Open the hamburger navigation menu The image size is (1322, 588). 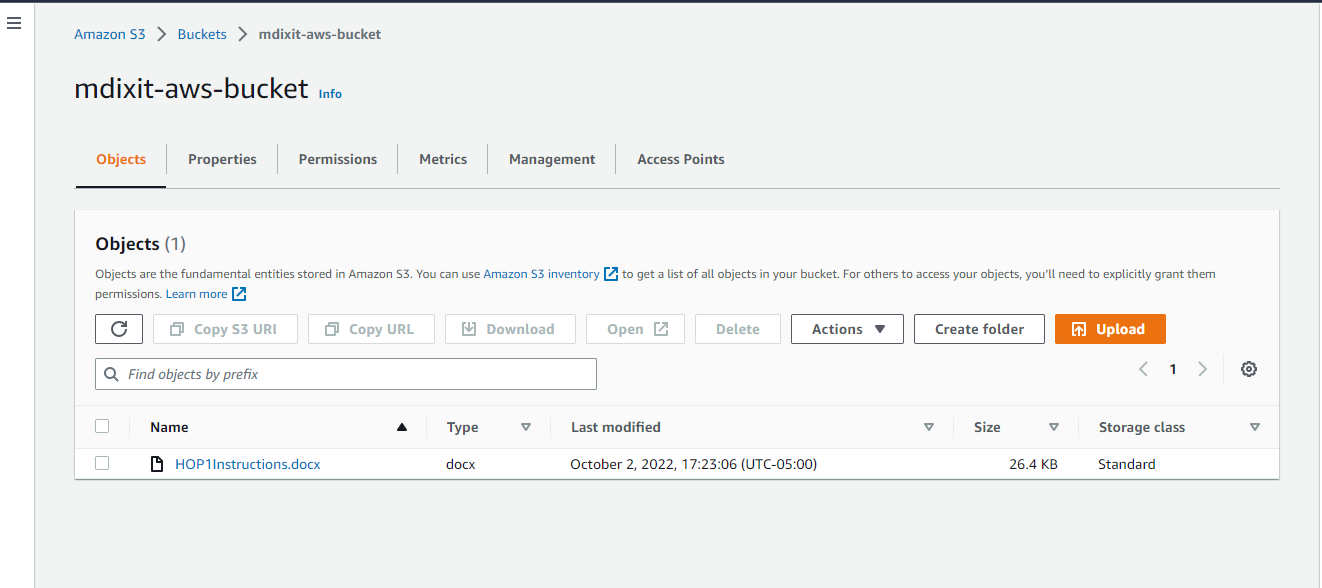[x=13, y=22]
